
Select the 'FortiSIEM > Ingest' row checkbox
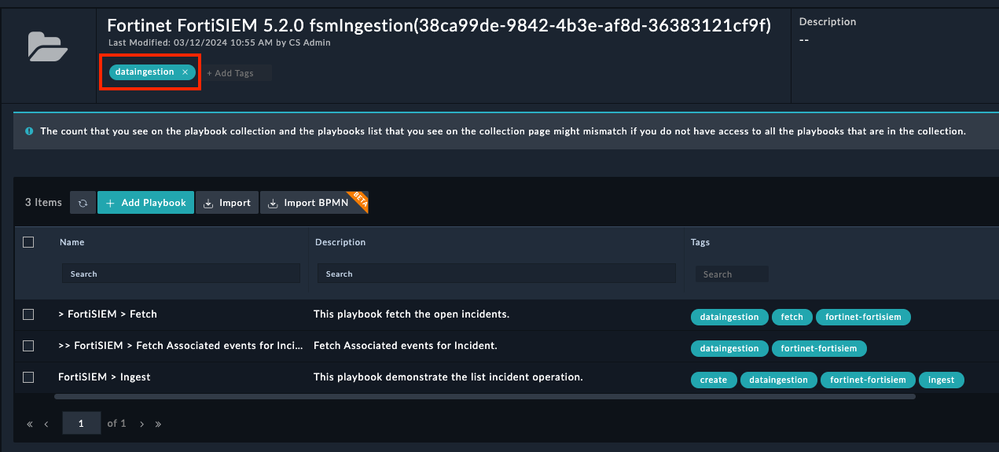28,377
